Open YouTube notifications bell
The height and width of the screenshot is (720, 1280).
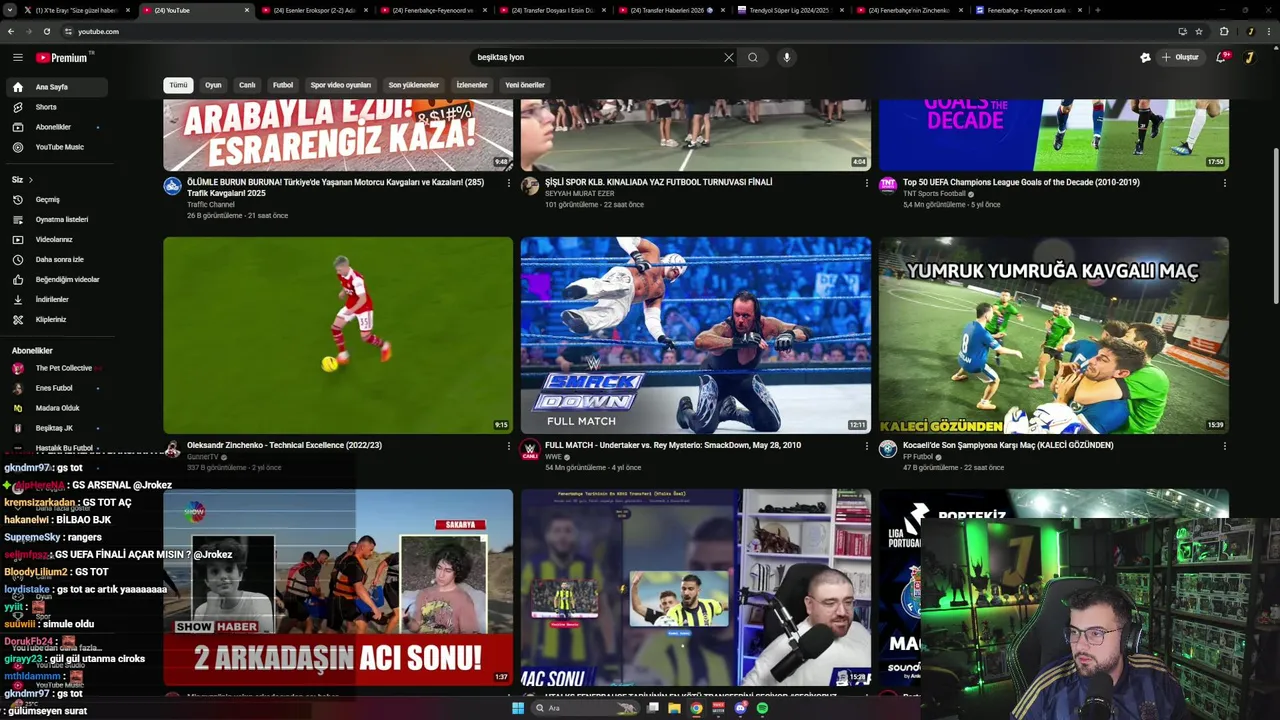1221,57
